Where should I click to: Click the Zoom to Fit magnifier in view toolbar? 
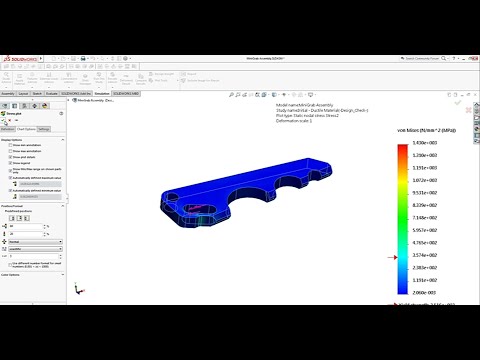pyautogui.click(x=231, y=95)
